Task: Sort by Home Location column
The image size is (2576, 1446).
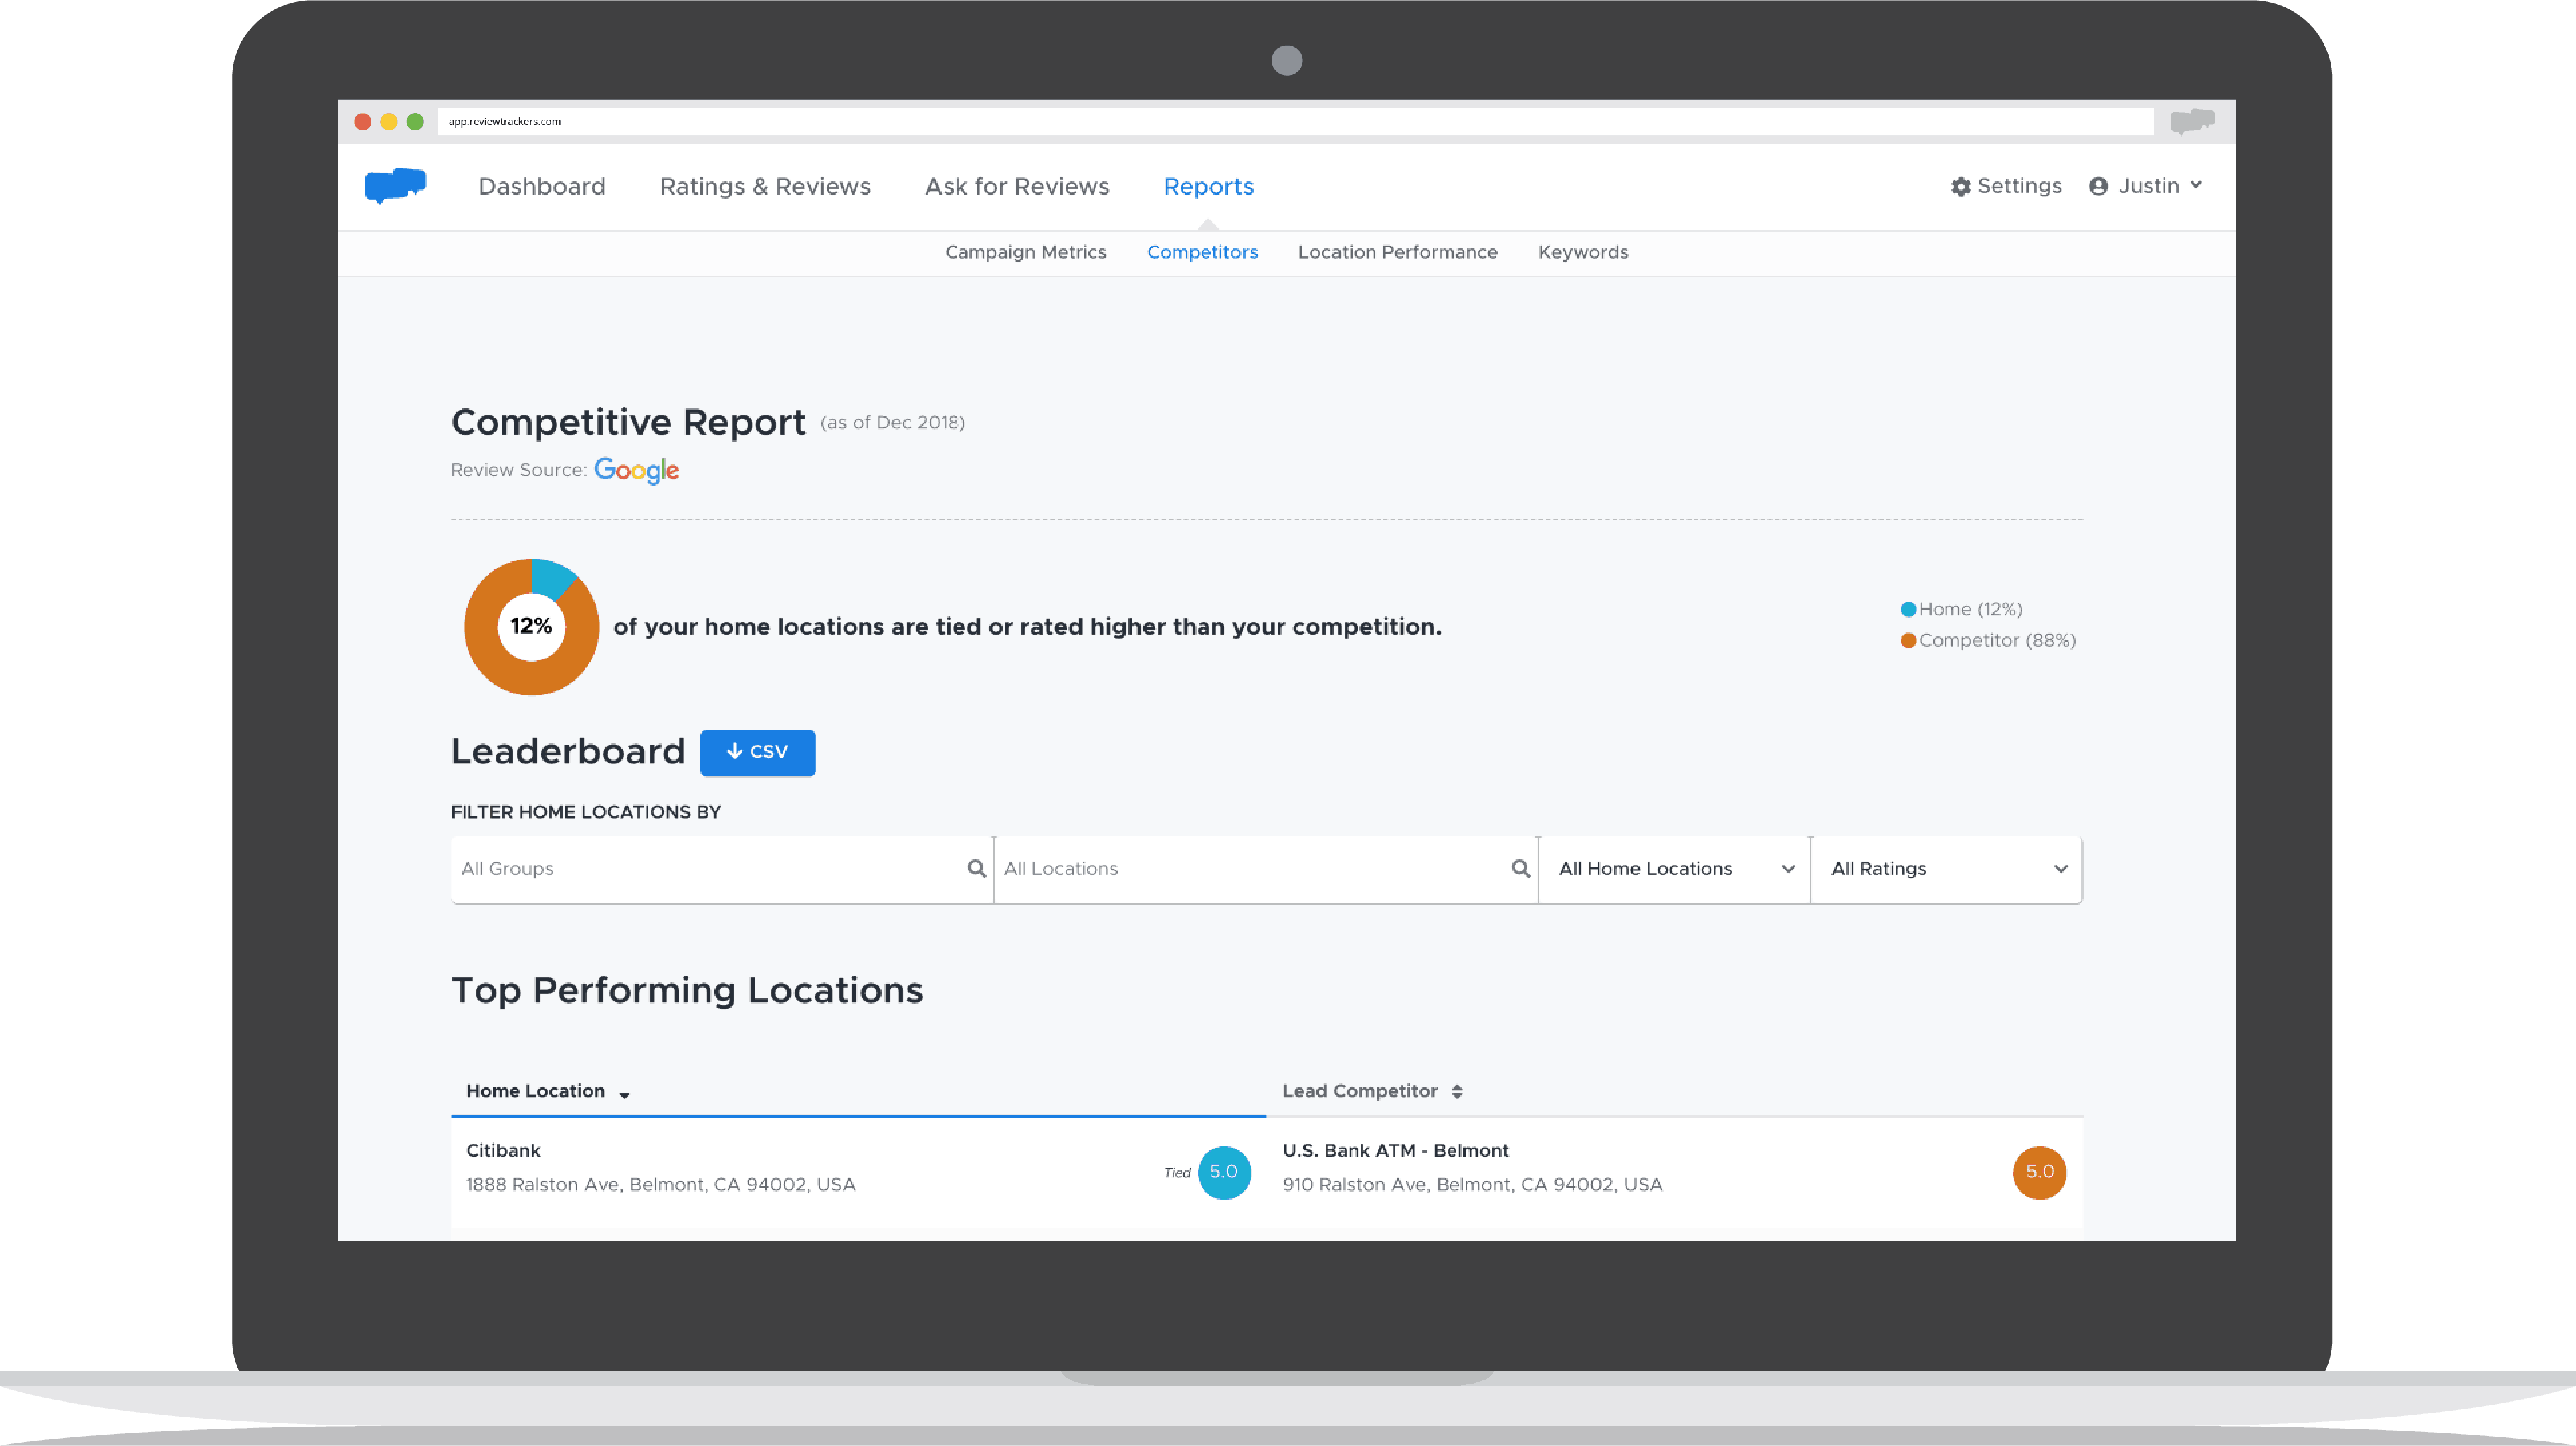Action: pos(547,1091)
